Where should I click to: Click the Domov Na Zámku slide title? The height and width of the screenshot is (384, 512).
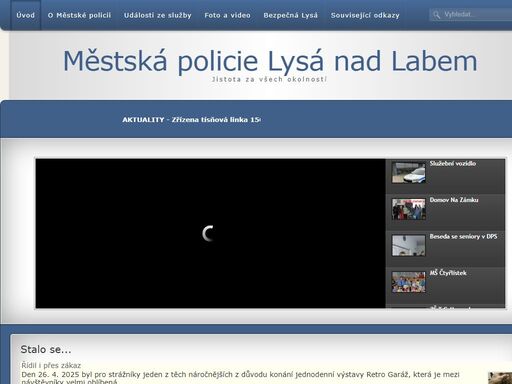pos(454,200)
